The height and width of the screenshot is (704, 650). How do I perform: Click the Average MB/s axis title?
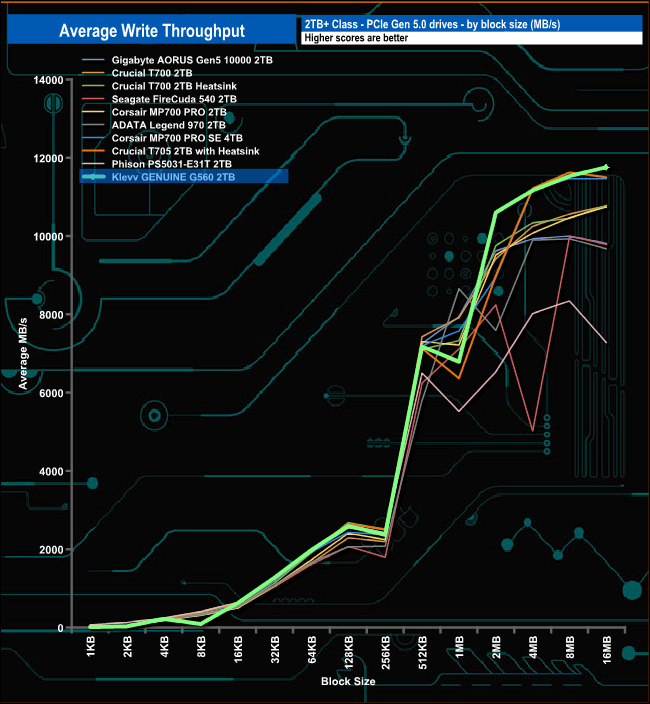pos(23,353)
